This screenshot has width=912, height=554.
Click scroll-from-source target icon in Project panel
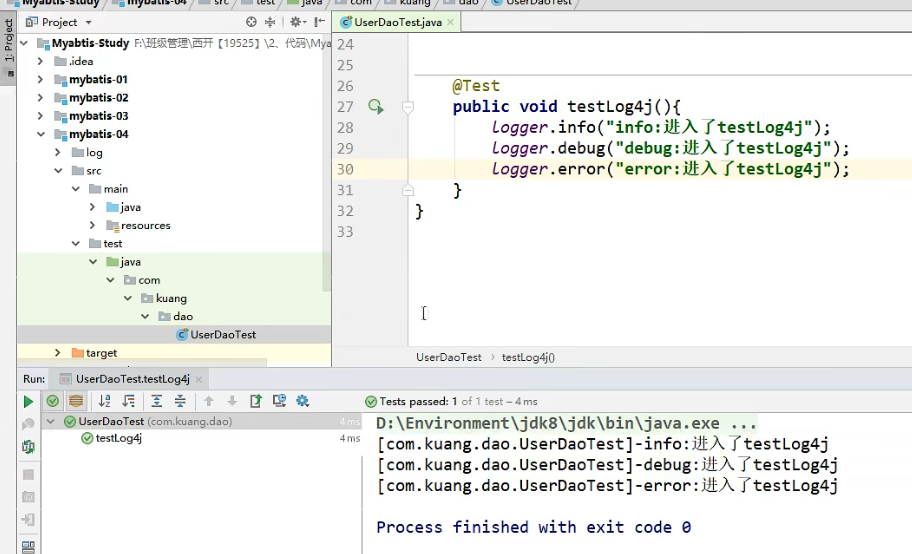tap(251, 22)
